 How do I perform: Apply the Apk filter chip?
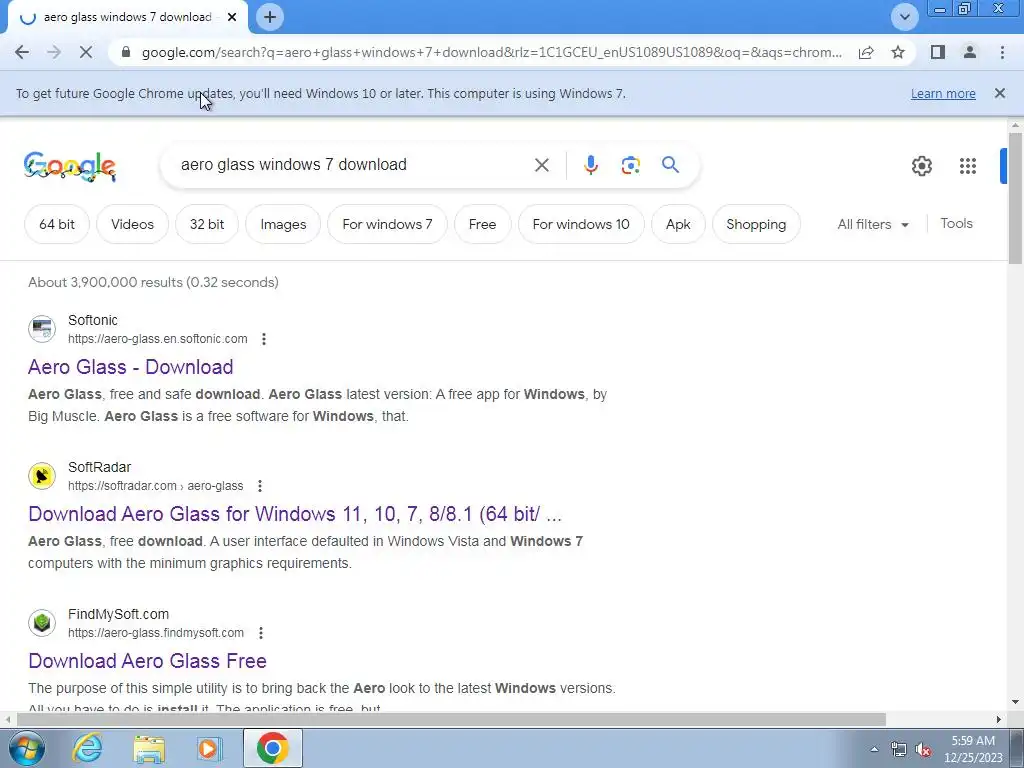click(x=679, y=224)
